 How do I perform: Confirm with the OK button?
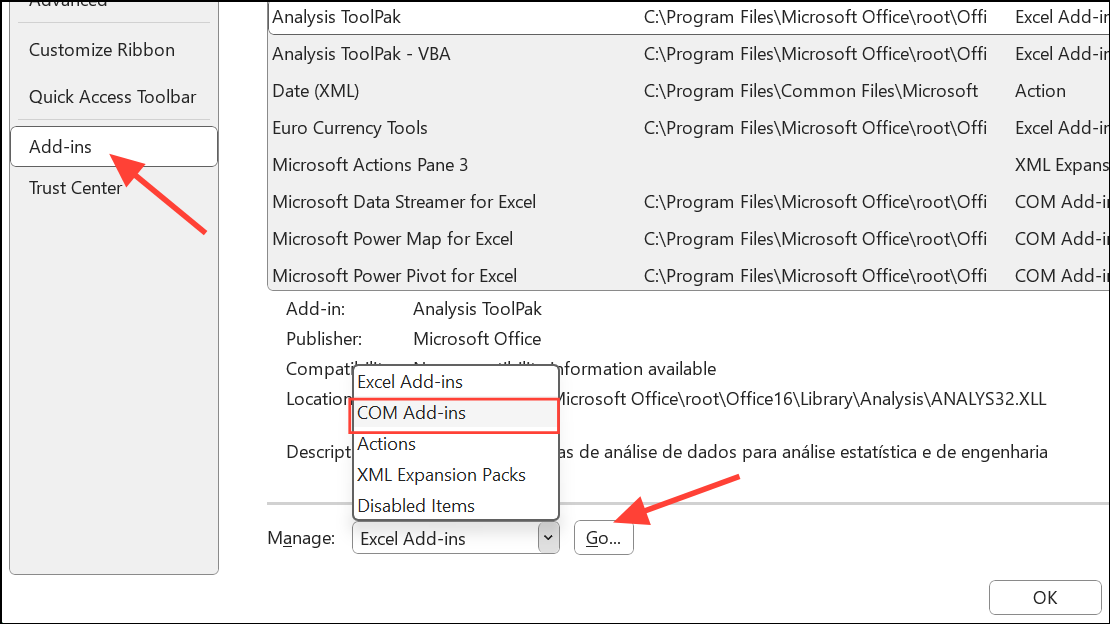click(1044, 597)
